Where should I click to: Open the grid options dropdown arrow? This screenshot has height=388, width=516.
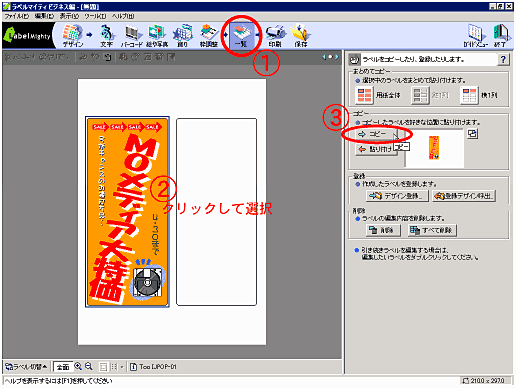122,367
